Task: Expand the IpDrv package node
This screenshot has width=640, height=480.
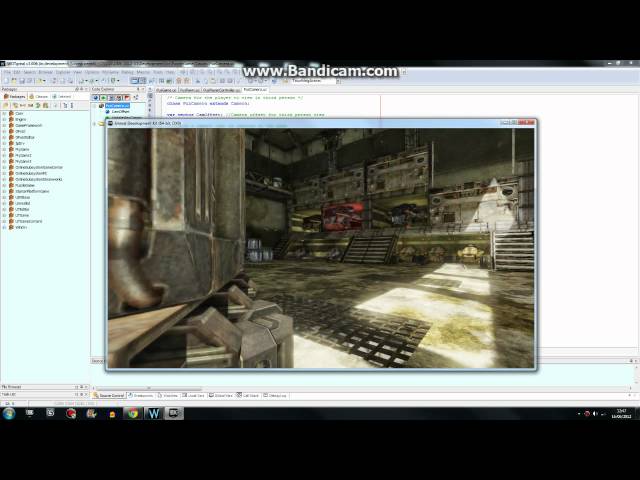Action: coord(4,144)
